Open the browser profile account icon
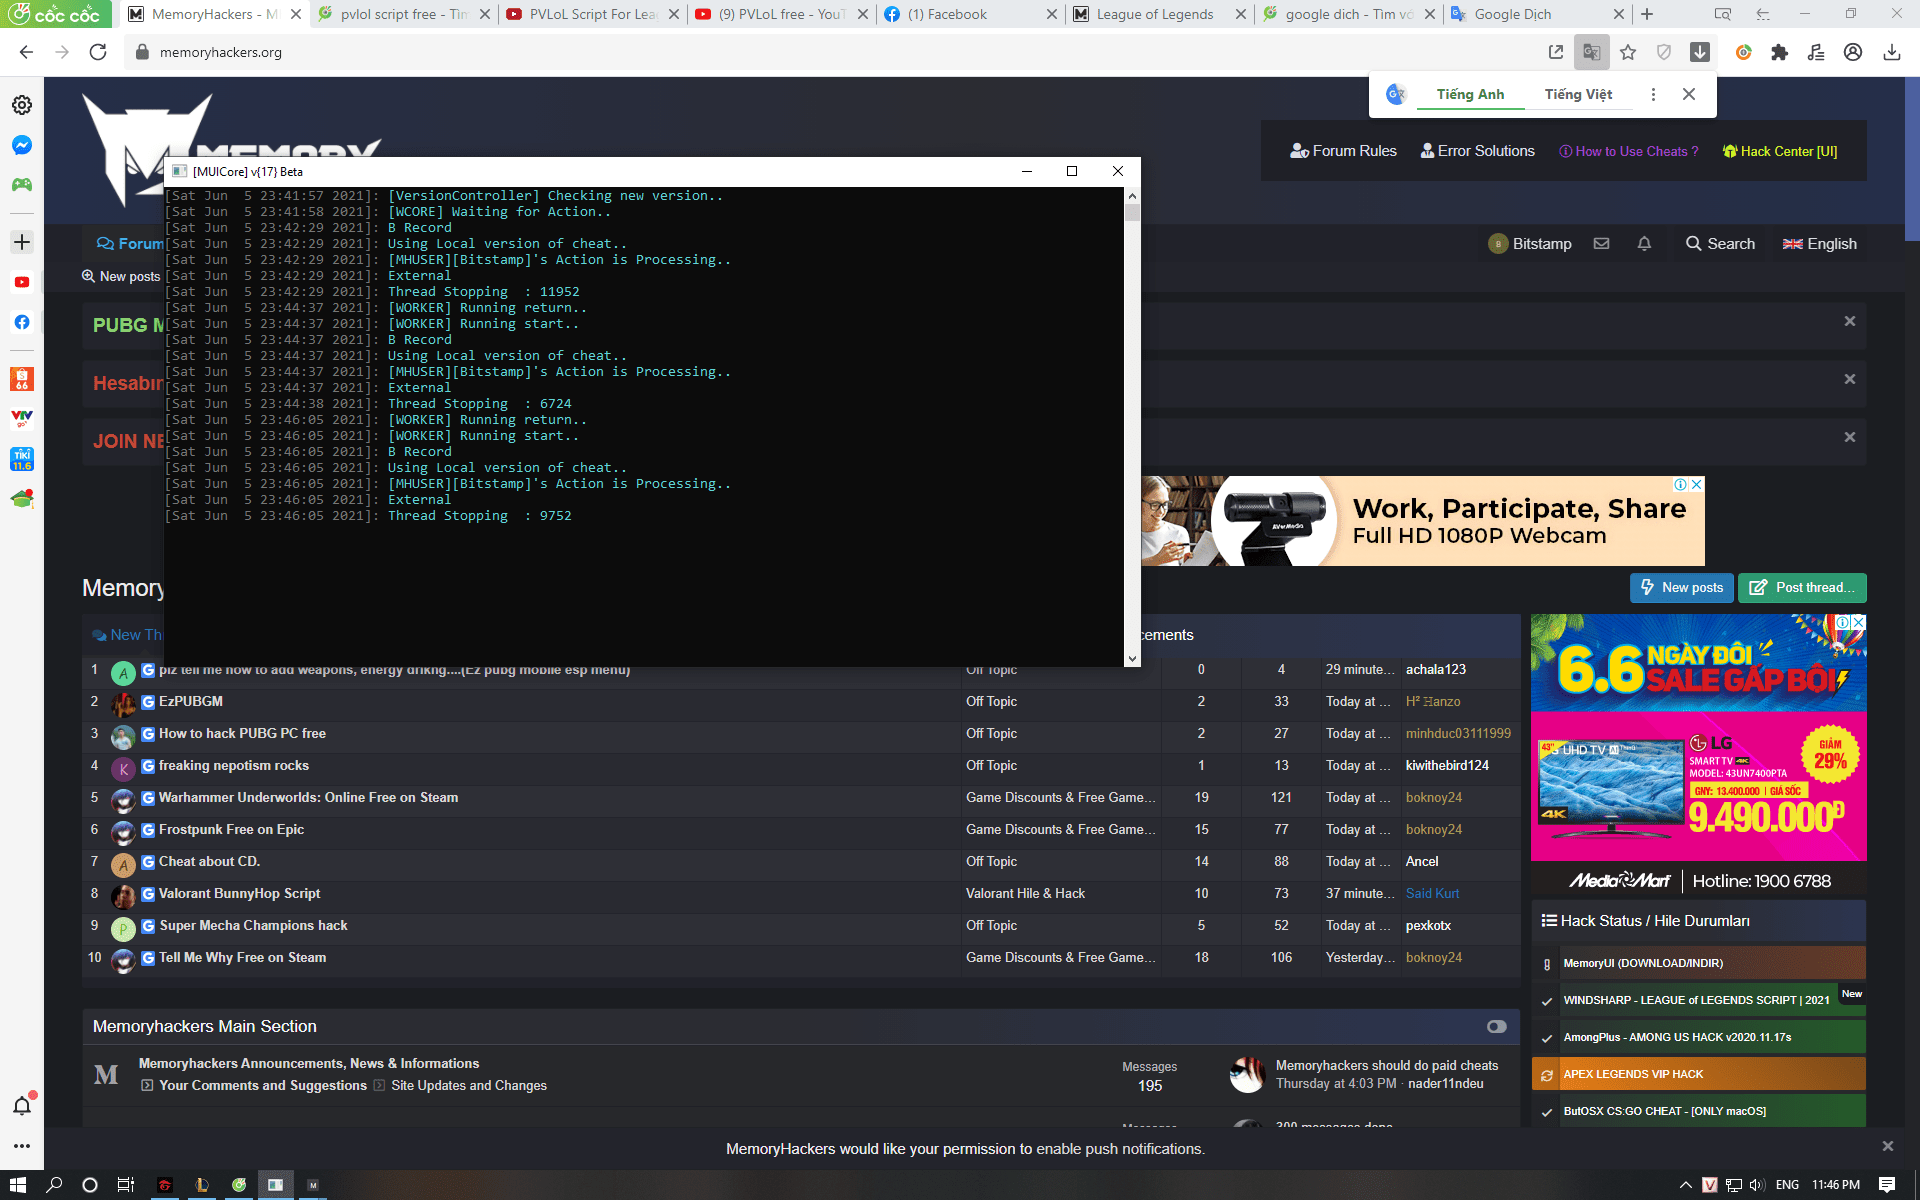This screenshot has width=1920, height=1200. pos(1853,52)
